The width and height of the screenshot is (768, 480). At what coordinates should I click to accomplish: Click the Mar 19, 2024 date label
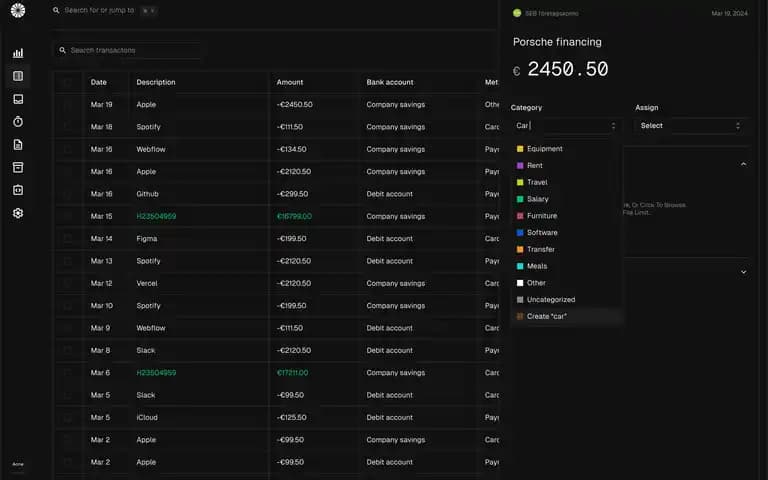pos(729,13)
